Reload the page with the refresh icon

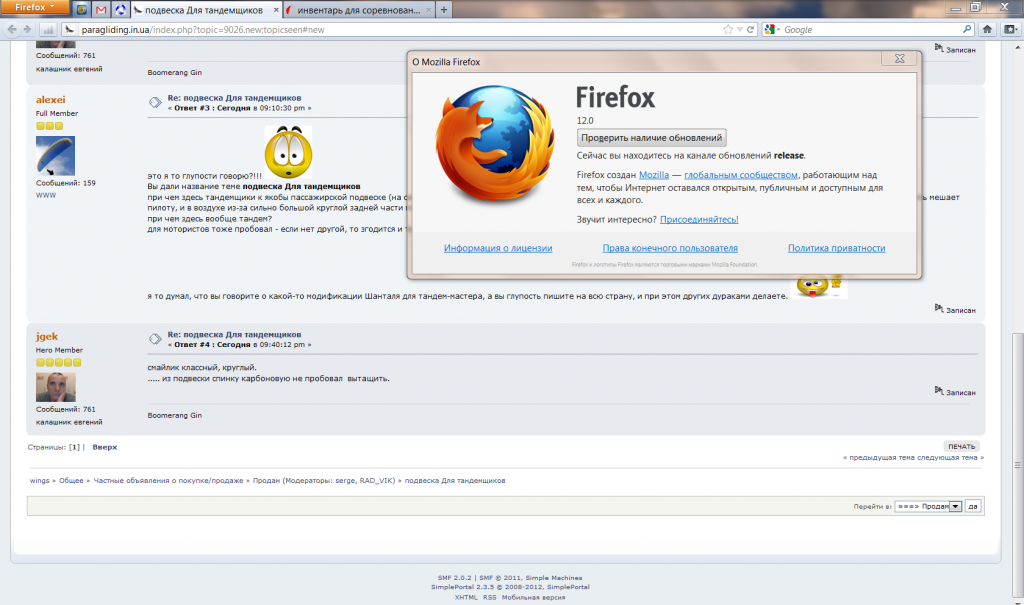(x=751, y=30)
